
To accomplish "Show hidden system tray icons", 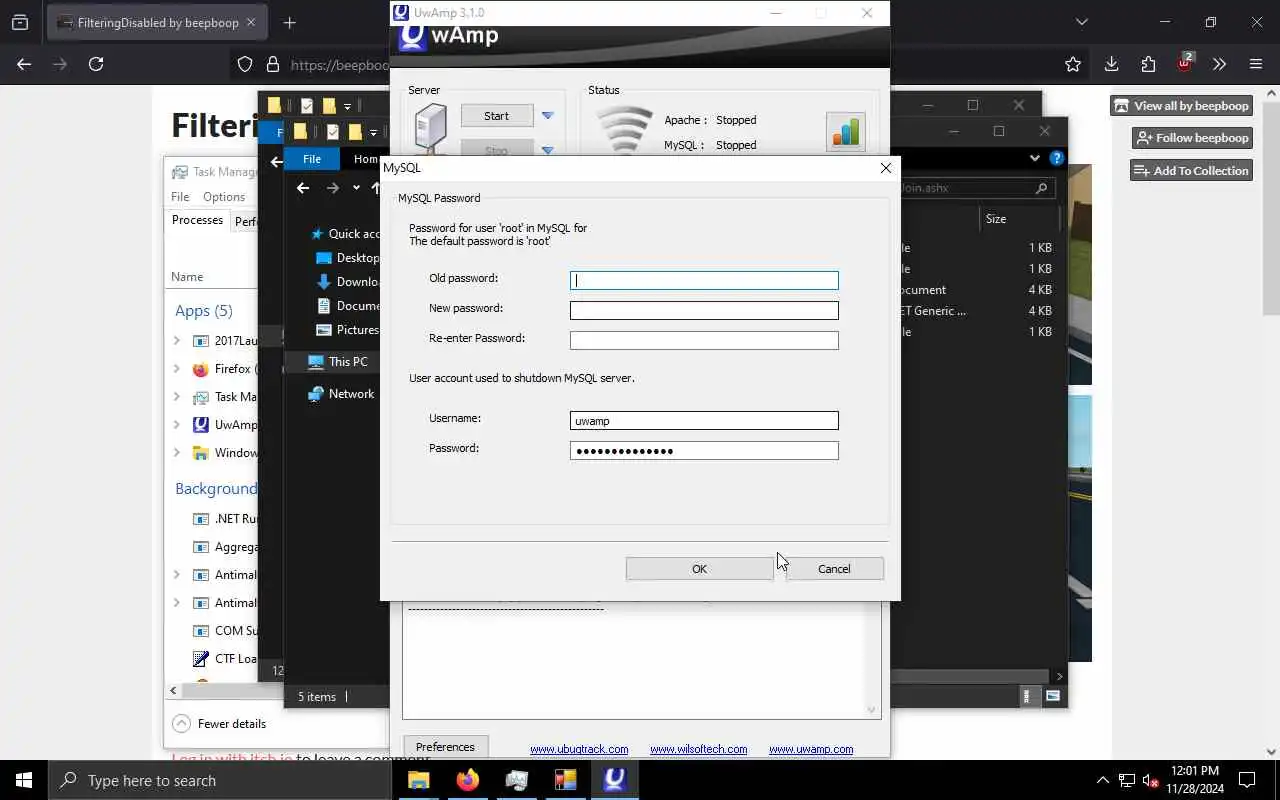I will click(x=1102, y=780).
